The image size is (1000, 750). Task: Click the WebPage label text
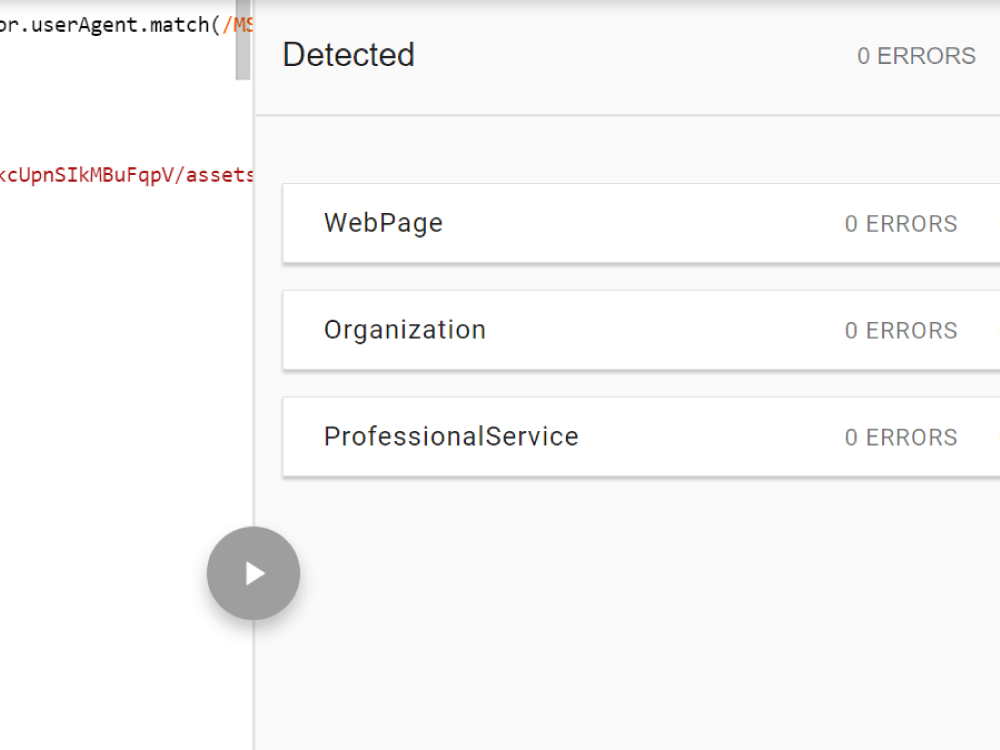383,223
